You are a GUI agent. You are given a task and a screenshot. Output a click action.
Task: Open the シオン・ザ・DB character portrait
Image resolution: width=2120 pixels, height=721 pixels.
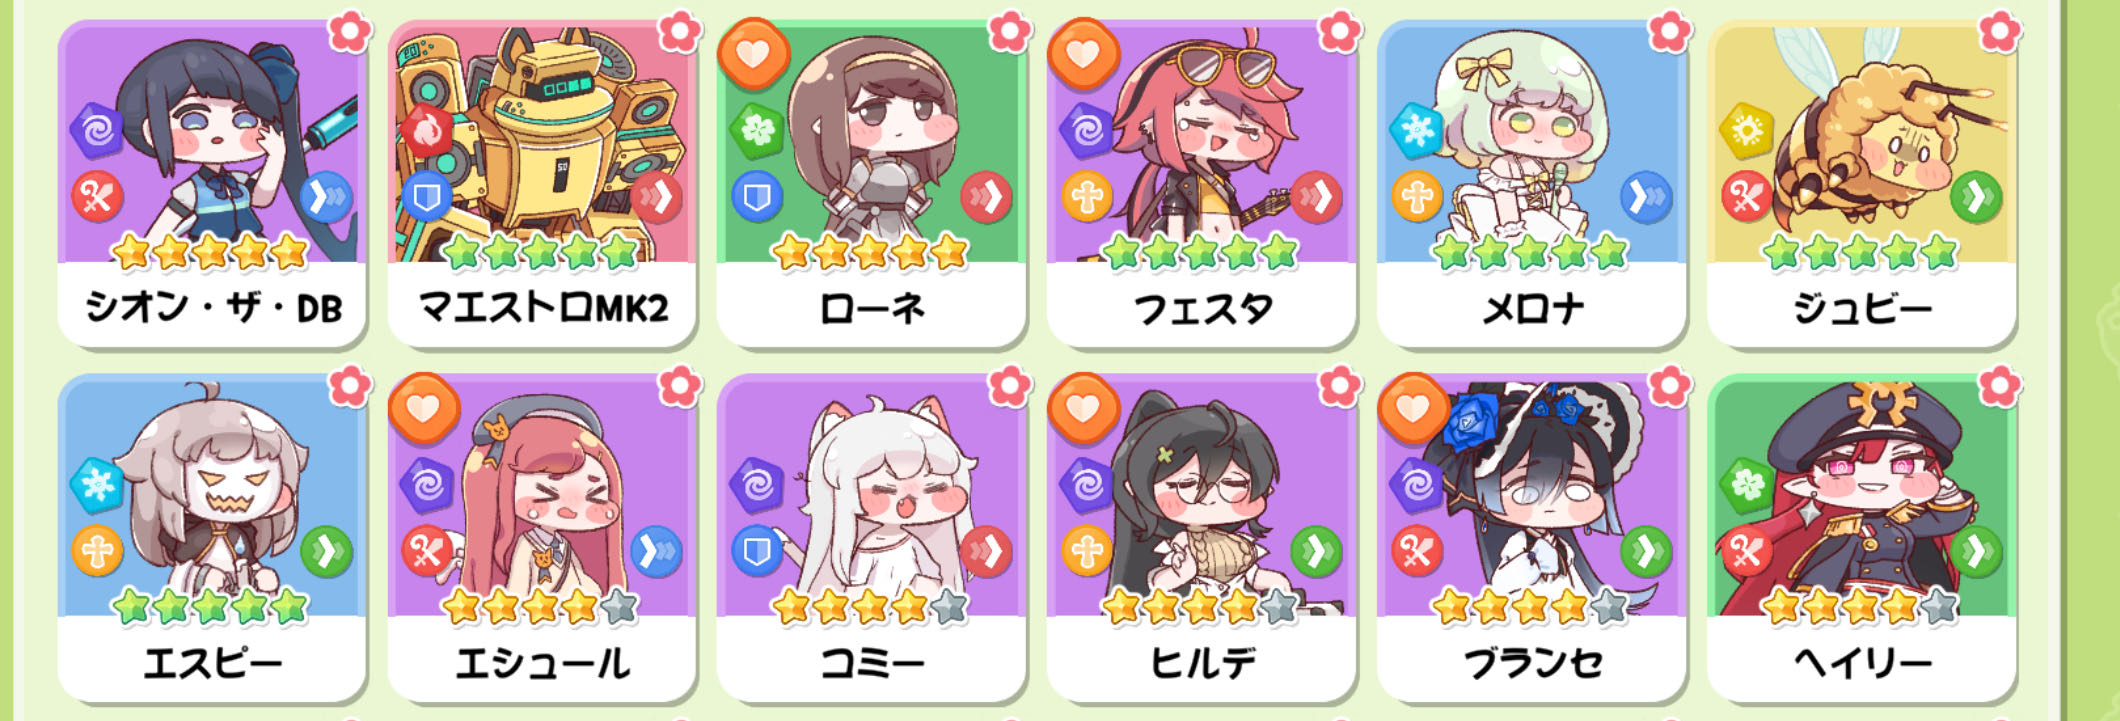tap(212, 144)
